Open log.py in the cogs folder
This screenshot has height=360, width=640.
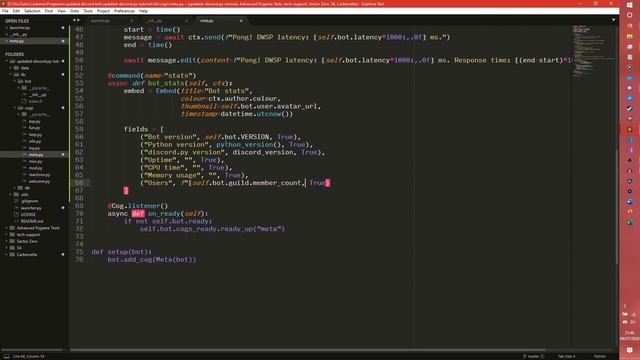[34, 148]
